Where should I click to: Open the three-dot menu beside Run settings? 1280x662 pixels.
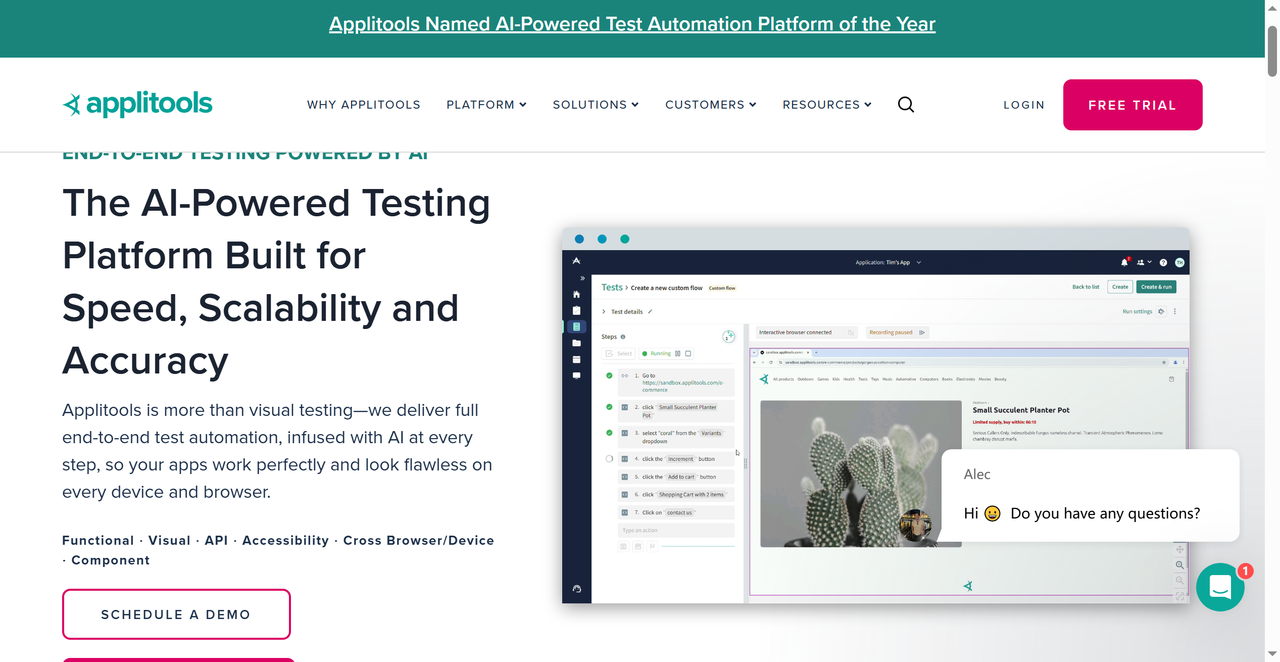tap(1175, 312)
